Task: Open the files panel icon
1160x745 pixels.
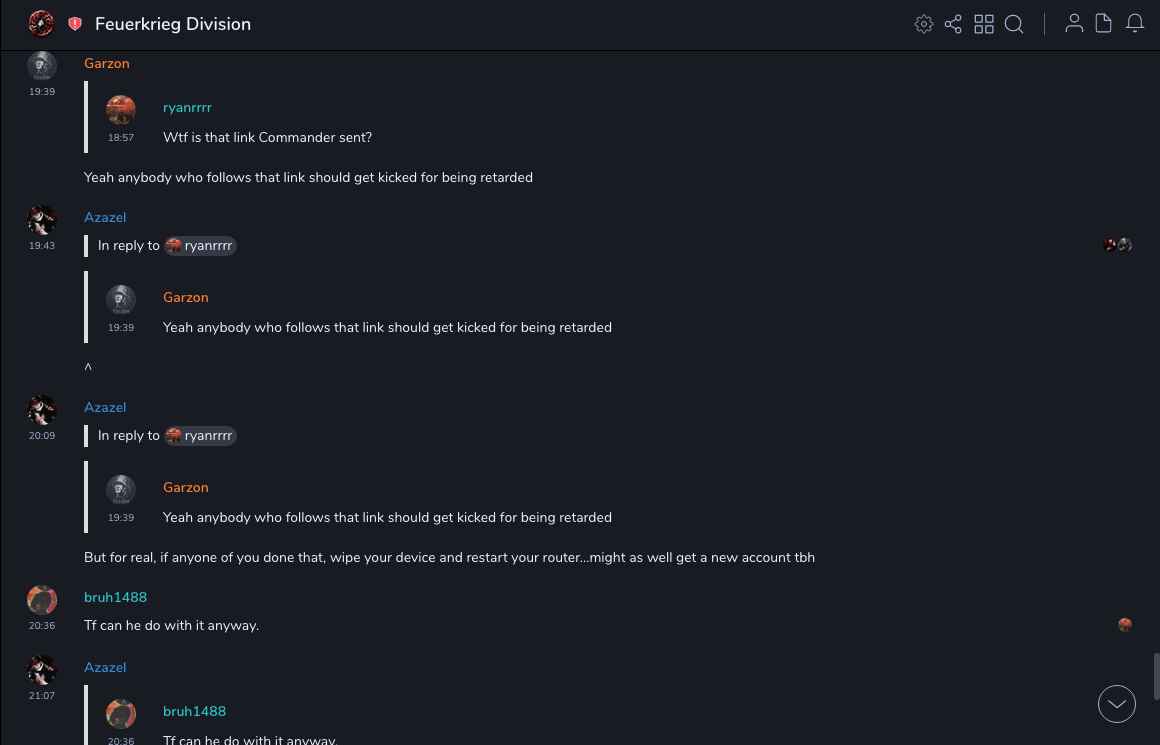Action: coord(1104,24)
